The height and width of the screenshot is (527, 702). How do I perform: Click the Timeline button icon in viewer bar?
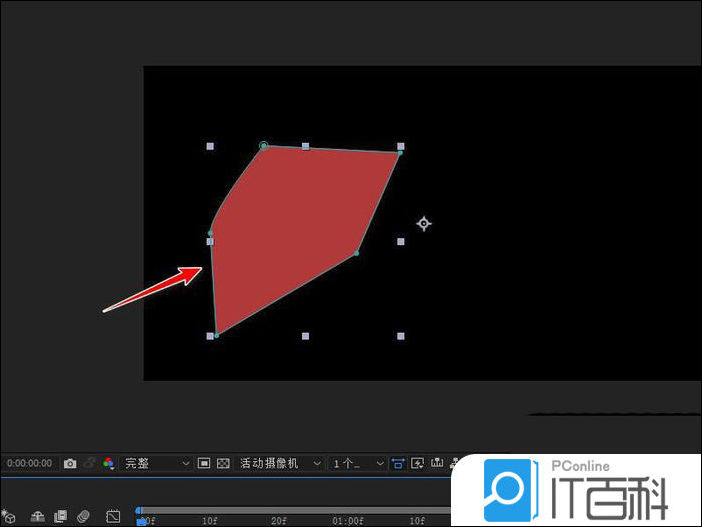437,463
